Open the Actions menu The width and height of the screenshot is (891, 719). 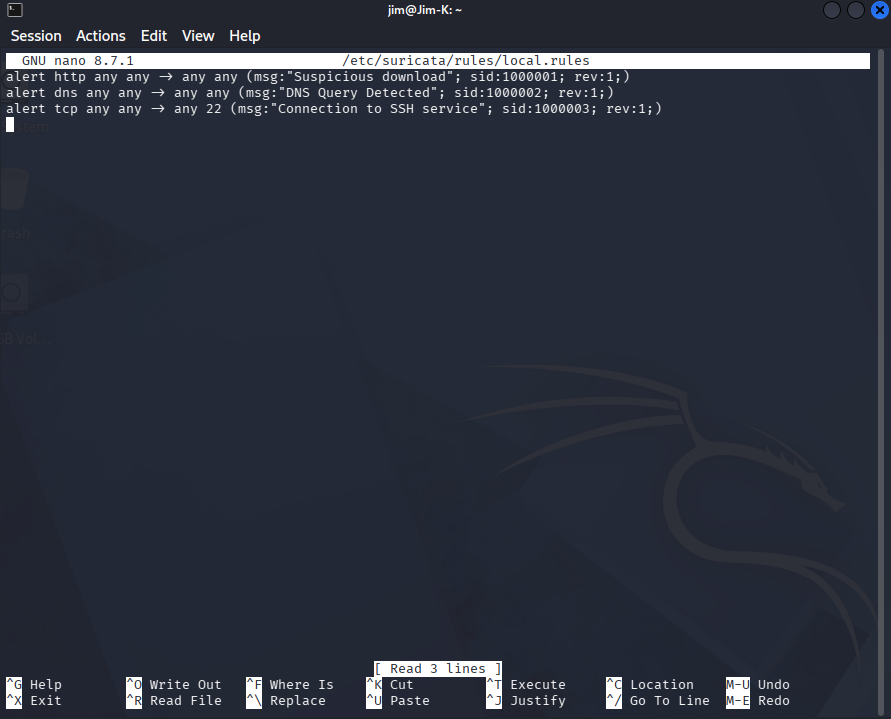coord(101,36)
